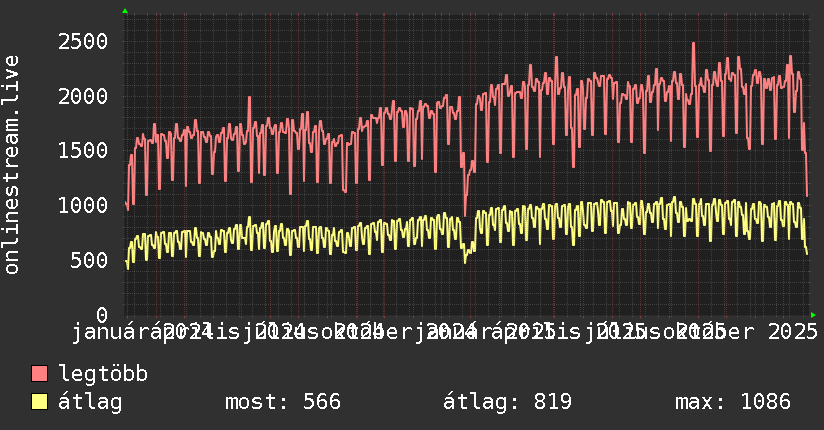This screenshot has height=430, width=824.
Task: Select the átlag legend label beside yellow swatch
Action: pyautogui.click(x=90, y=402)
